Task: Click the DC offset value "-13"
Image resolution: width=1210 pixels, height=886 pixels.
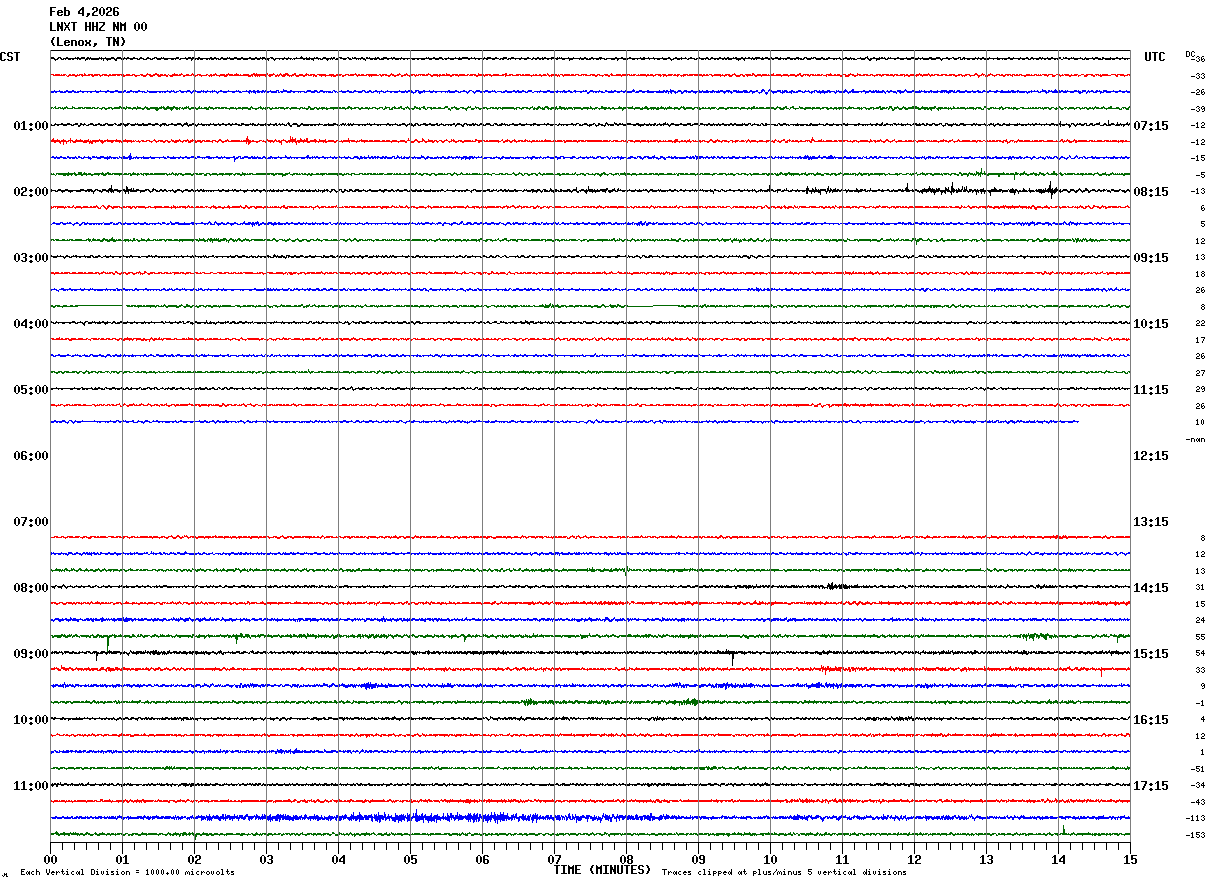Action: coord(1197,192)
